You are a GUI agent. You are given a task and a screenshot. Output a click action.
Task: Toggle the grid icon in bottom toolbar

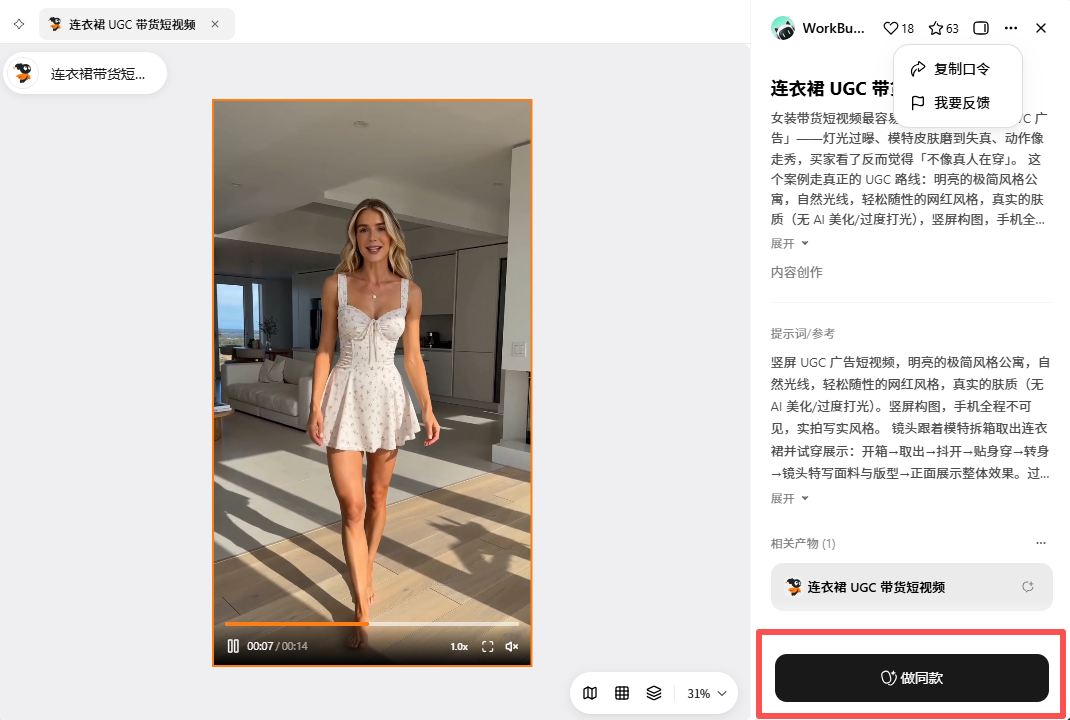tap(622, 693)
